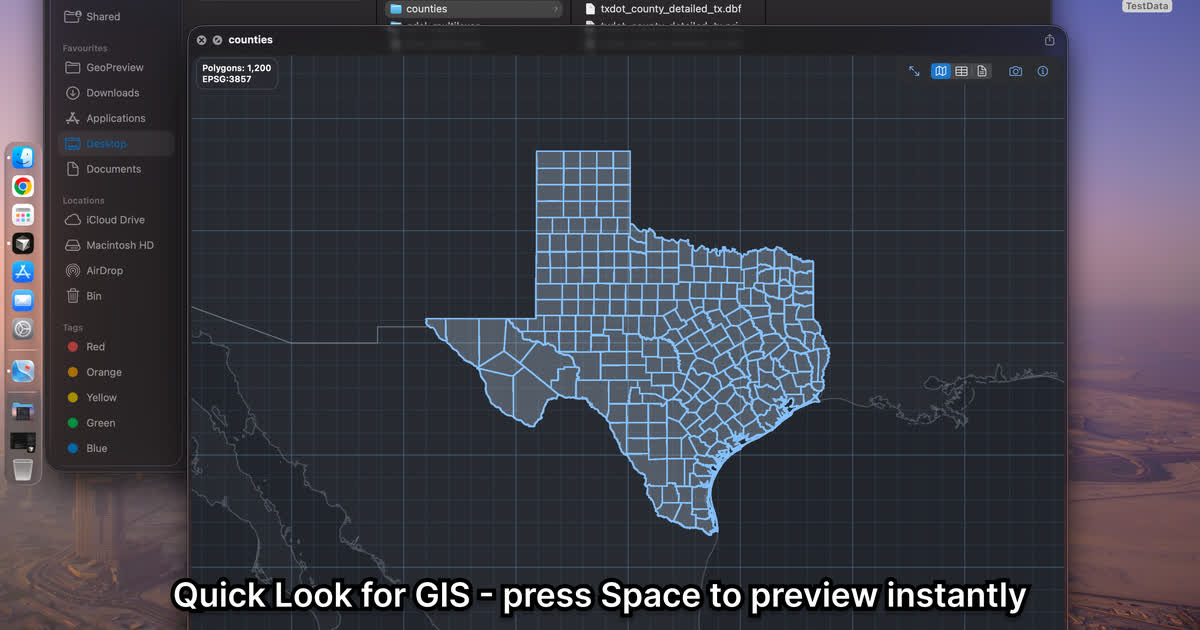
Task: Switch to document text view
Action: [982, 71]
